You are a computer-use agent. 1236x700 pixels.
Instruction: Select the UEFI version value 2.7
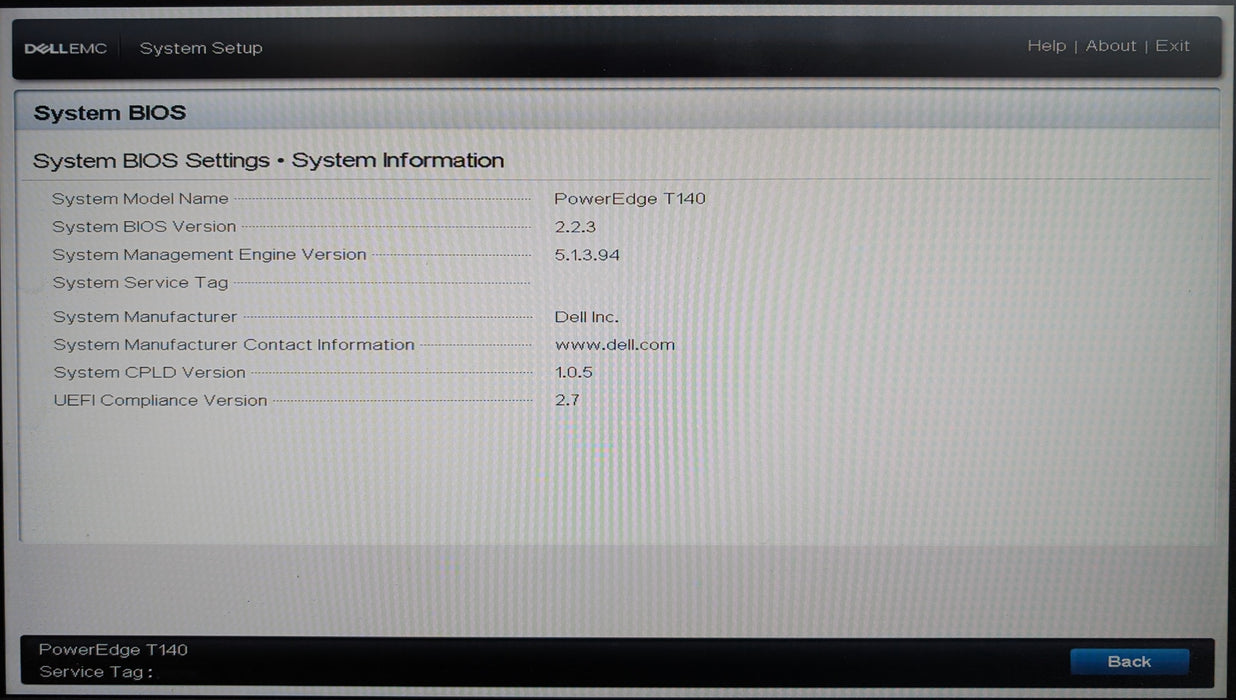pyautogui.click(x=567, y=401)
